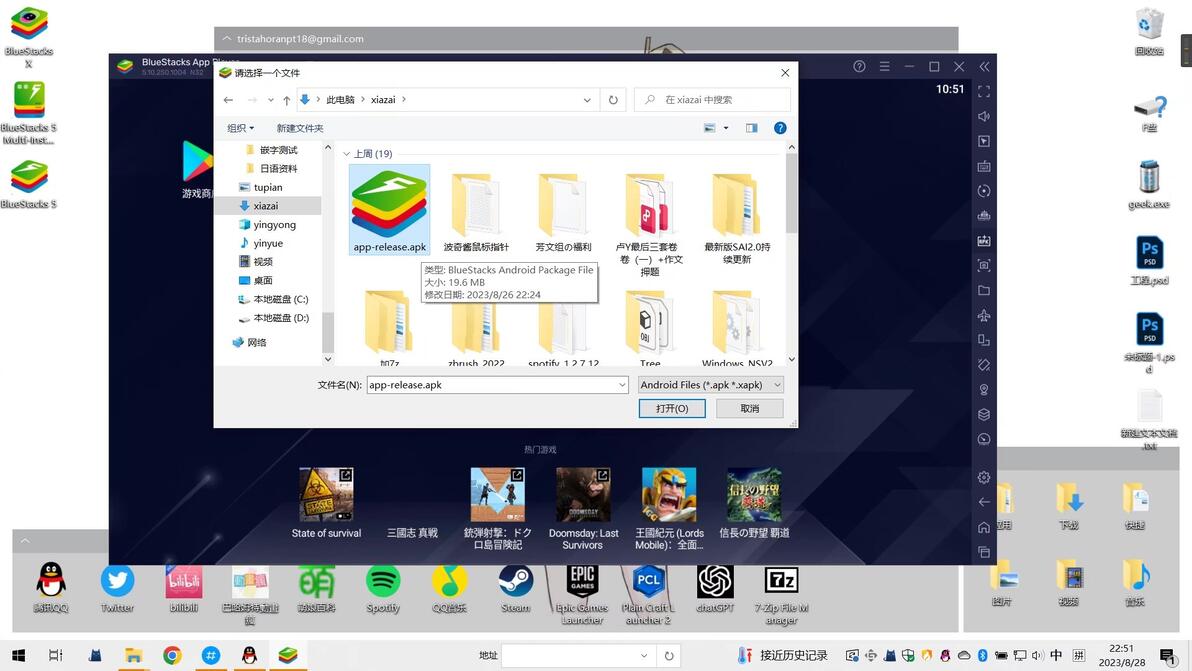Viewport: 1192px width, 671px height.
Task: Open BlueStacks help icon in title bar
Action: [x=859, y=67]
